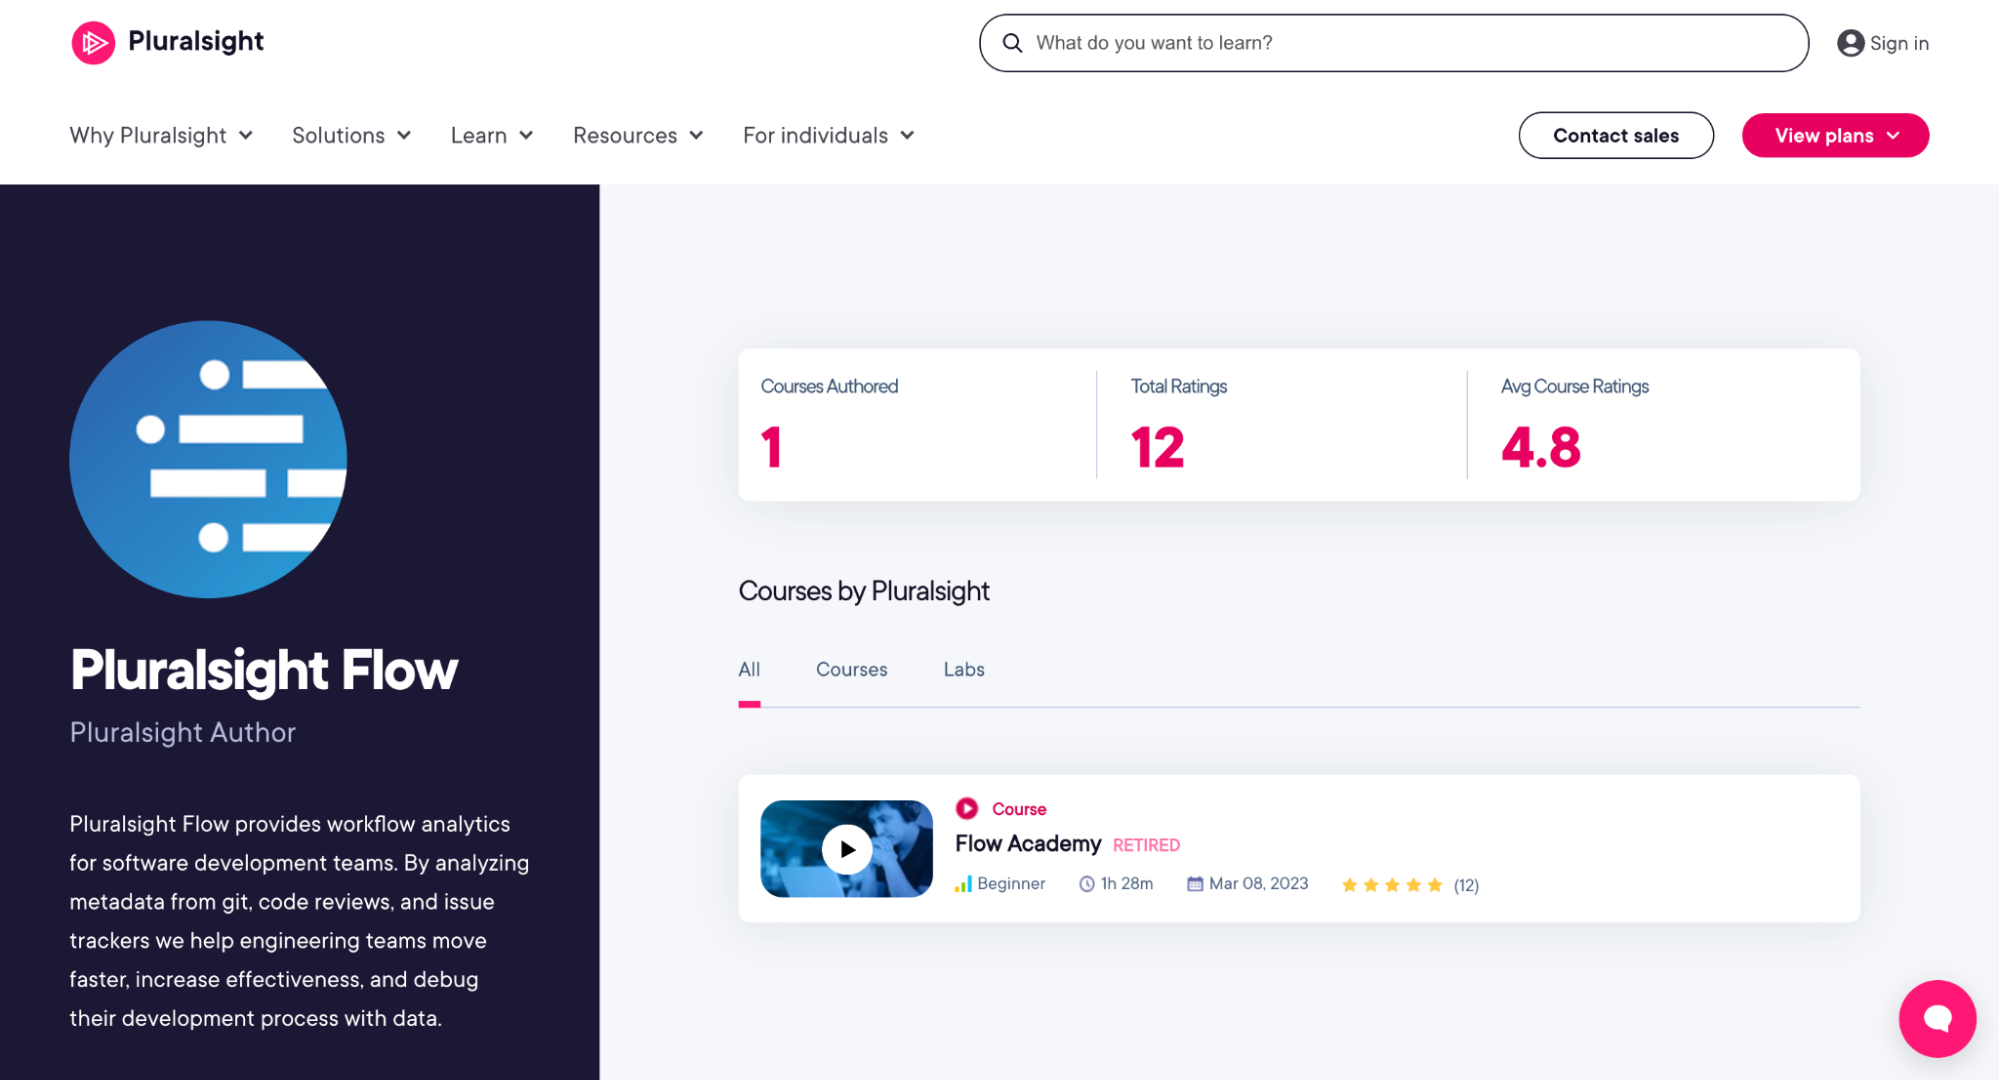
Task: Click the clock duration icon
Action: coord(1087,884)
